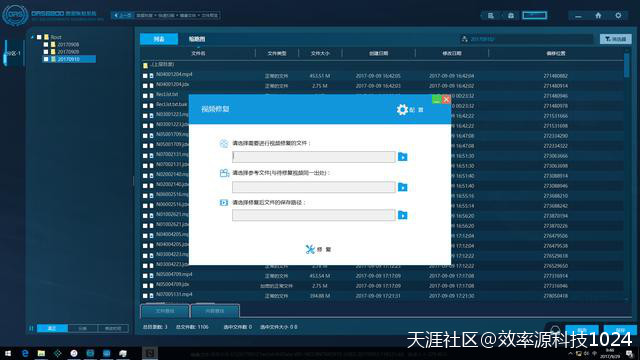Screen dimensions: 640x360
Task: Click the file-to-repair path input field
Action: click(x=313, y=157)
